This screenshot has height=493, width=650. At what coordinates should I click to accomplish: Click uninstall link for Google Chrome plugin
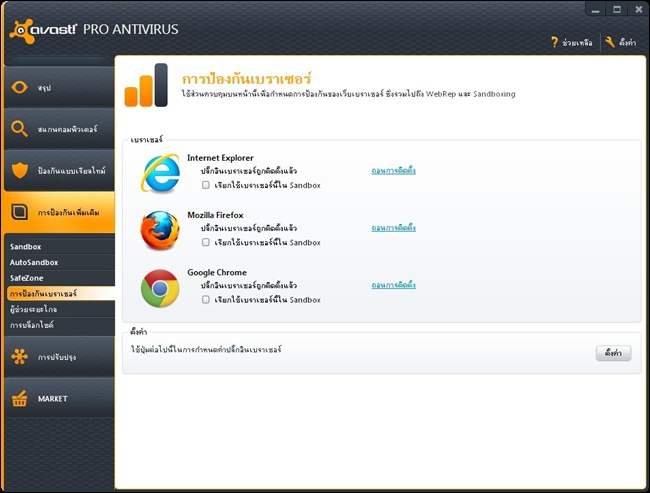(x=393, y=285)
